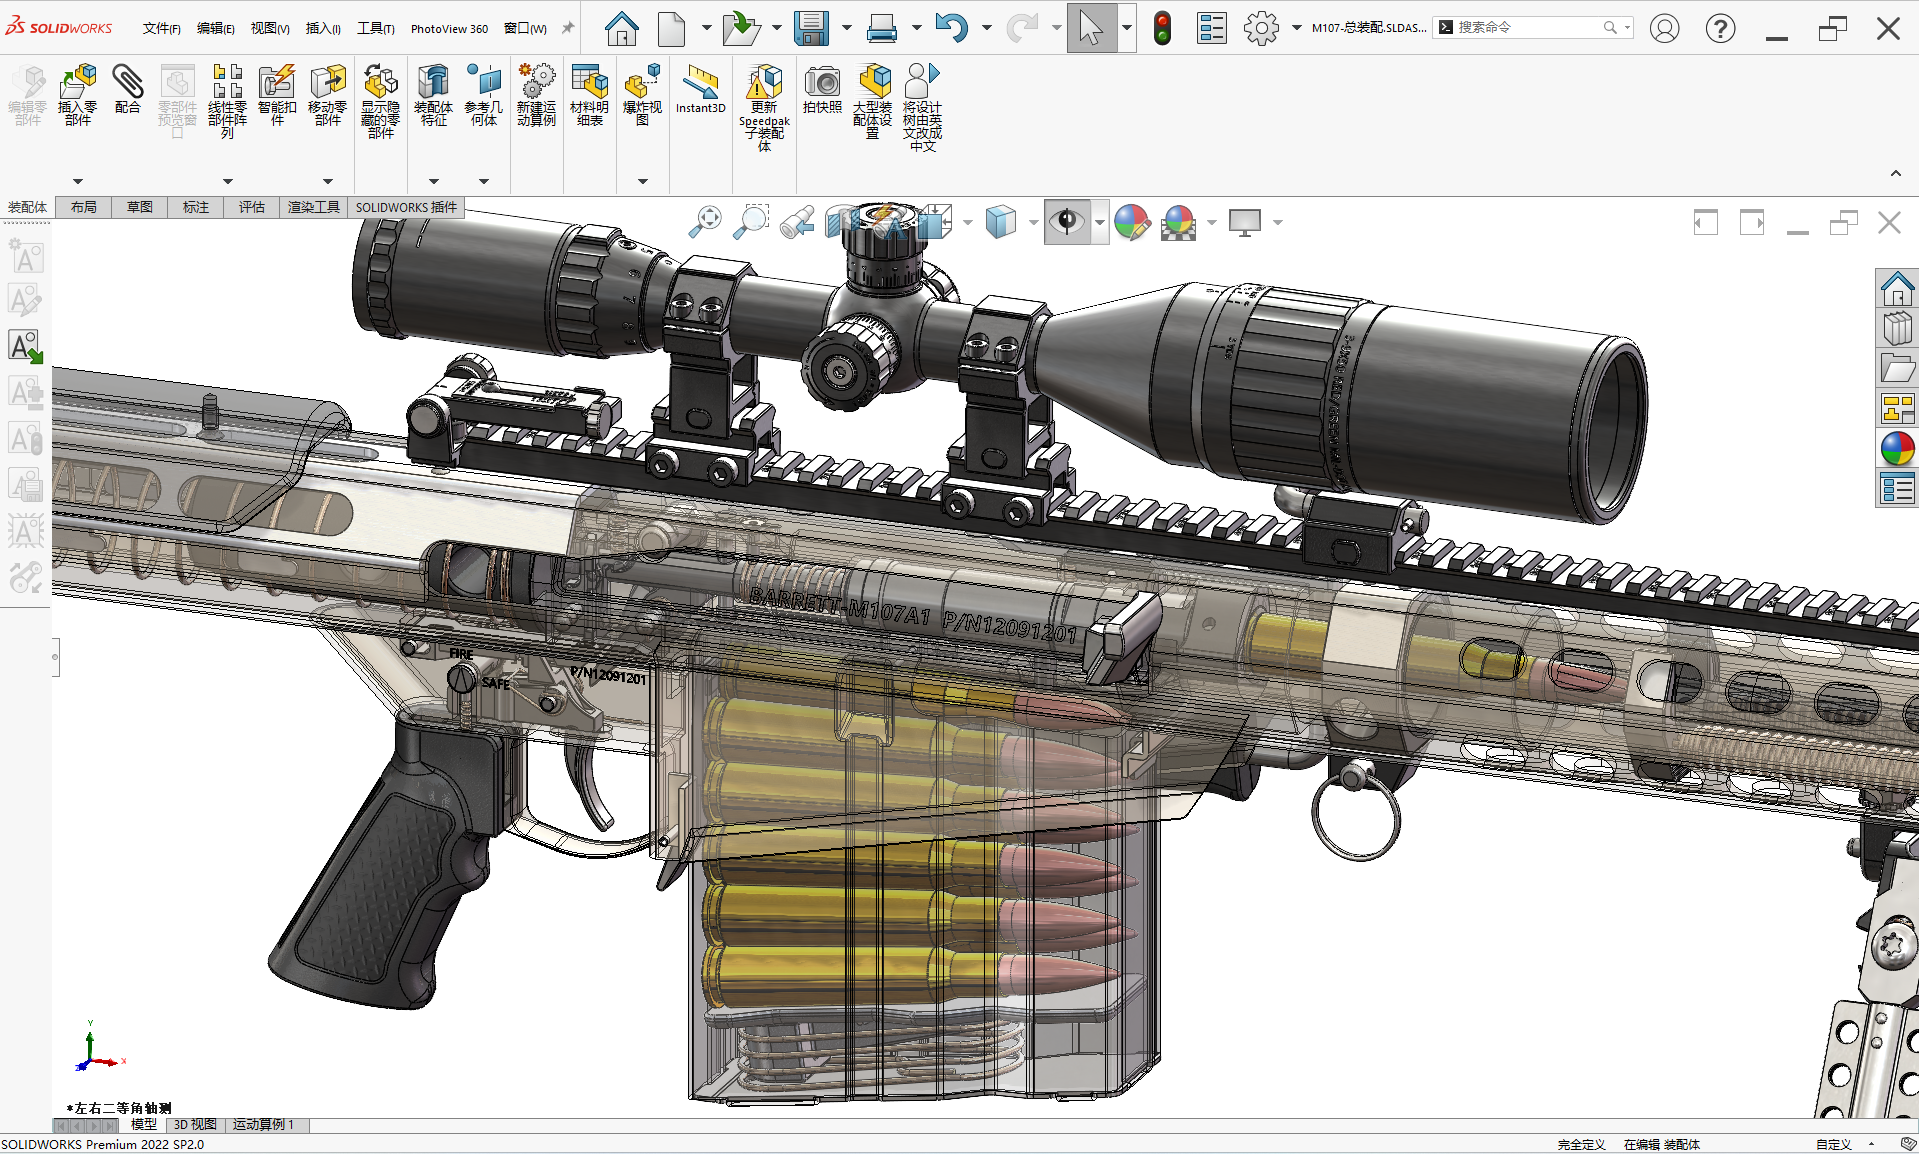Activate the Select arrow cursor tool
The height and width of the screenshot is (1154, 1919).
(1091, 28)
